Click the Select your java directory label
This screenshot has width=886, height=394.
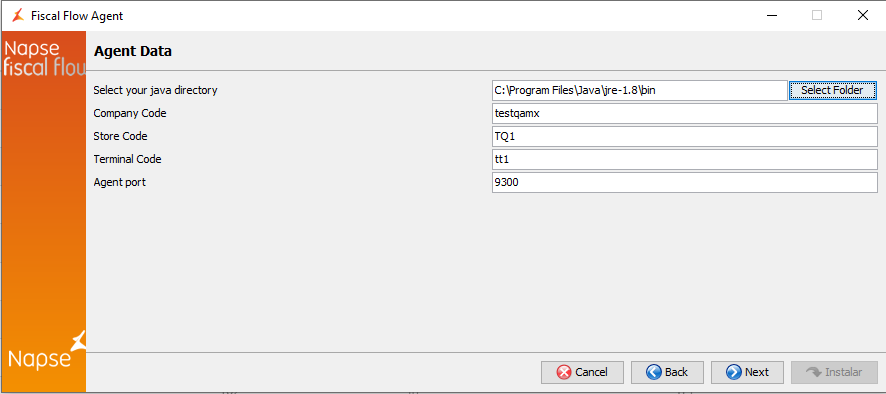click(155, 90)
